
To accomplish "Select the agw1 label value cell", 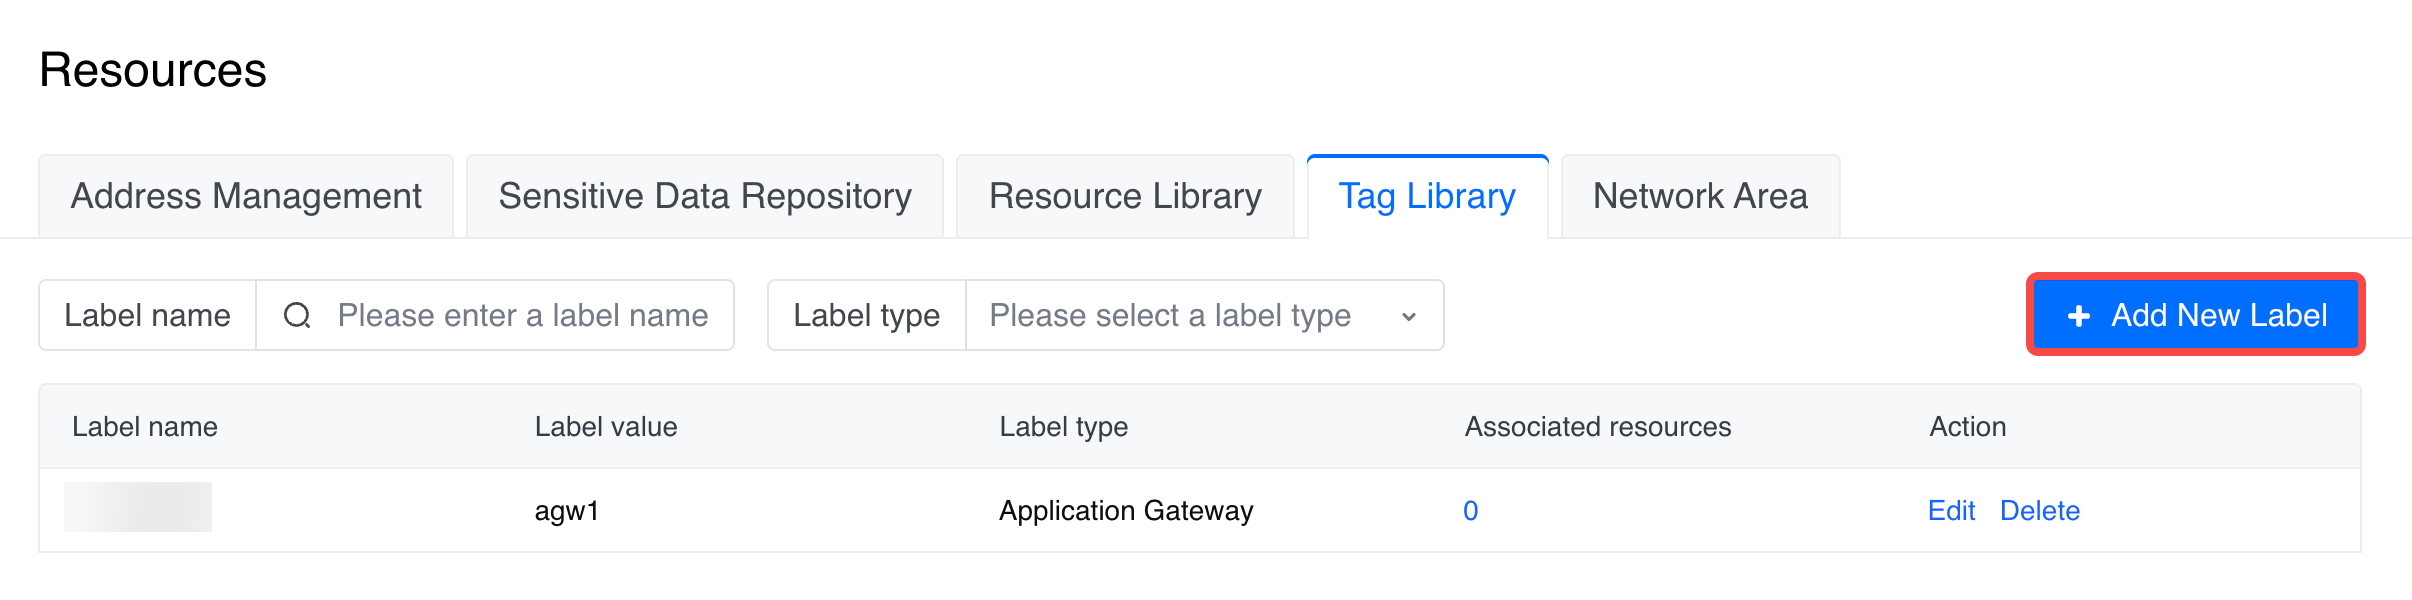I will pos(567,511).
